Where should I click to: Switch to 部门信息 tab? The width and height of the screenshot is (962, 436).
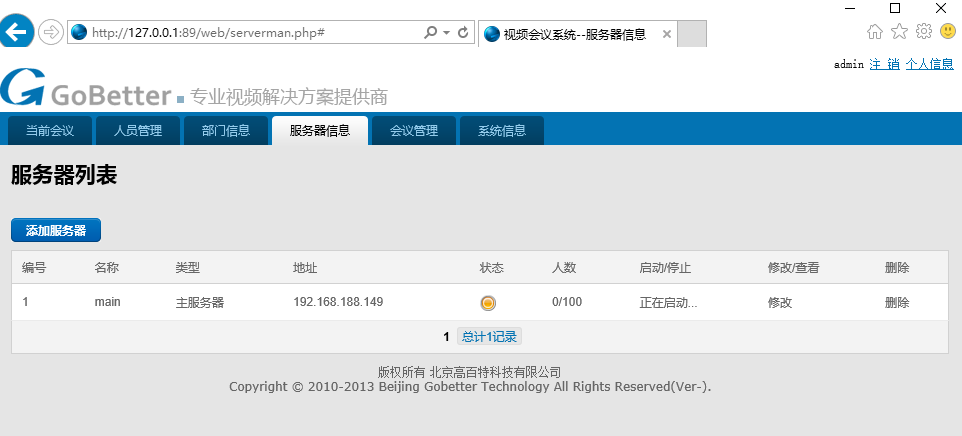pyautogui.click(x=226, y=131)
